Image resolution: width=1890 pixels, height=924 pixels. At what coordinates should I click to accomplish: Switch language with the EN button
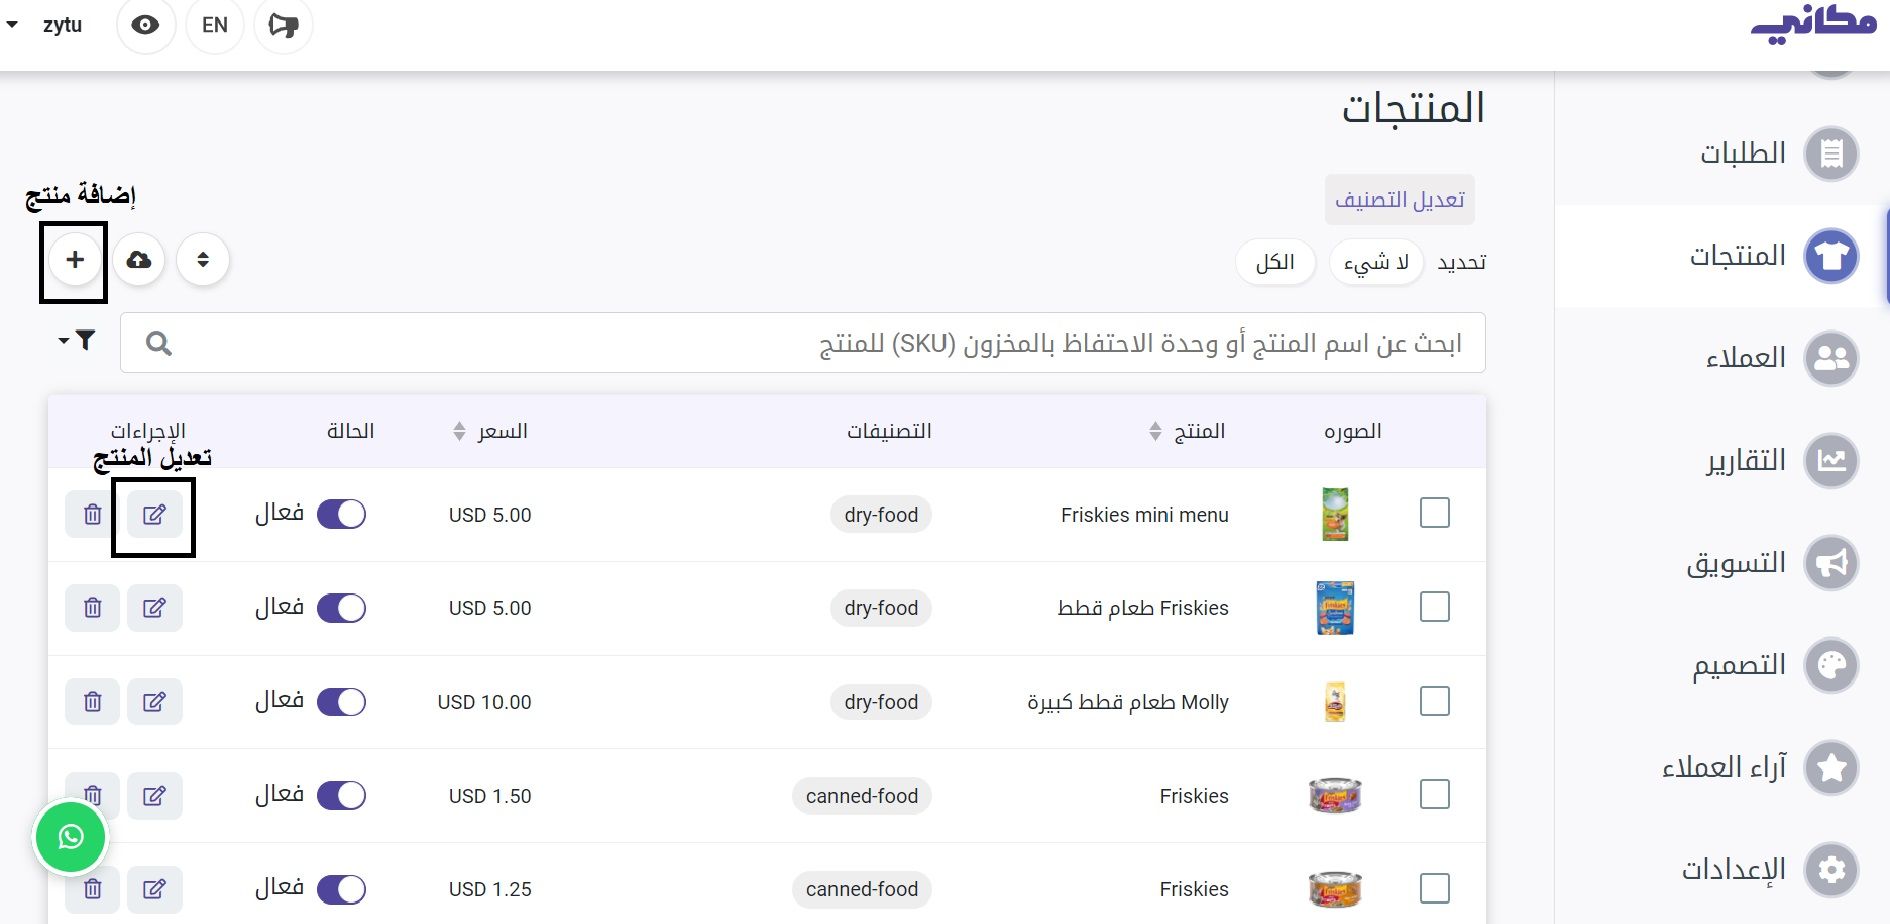[215, 25]
